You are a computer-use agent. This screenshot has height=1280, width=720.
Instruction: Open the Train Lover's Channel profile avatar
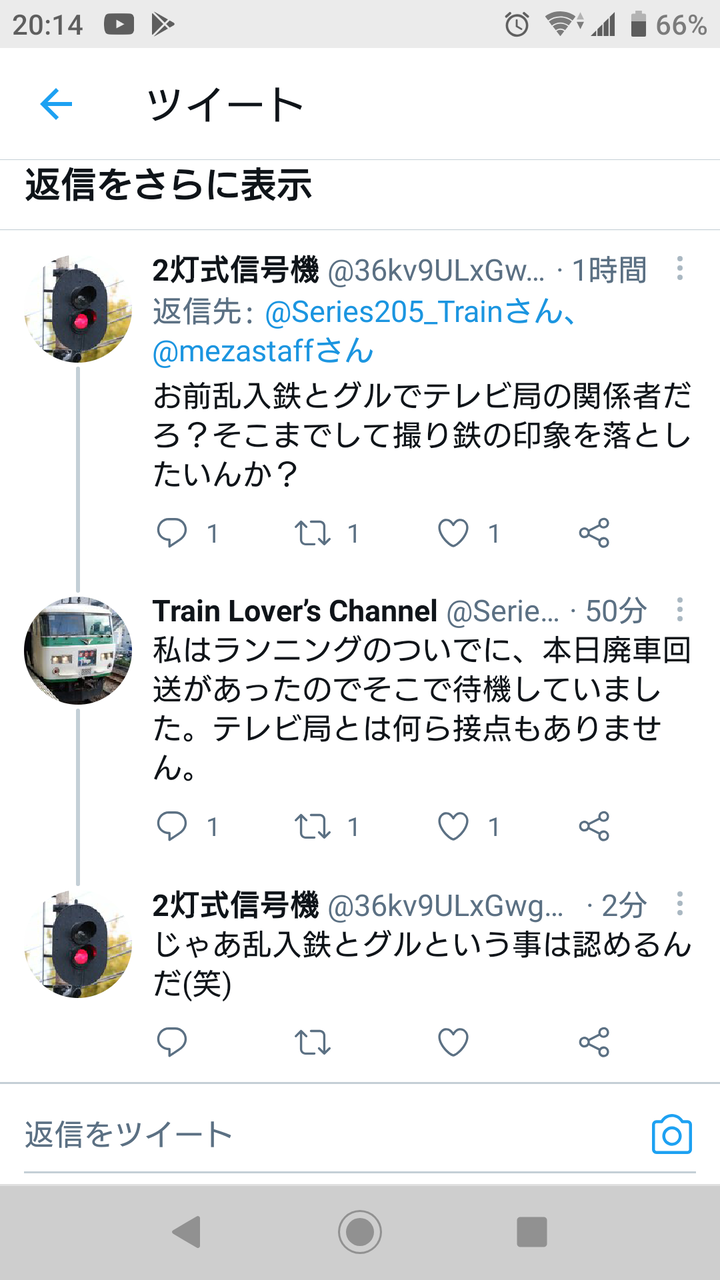(x=78, y=651)
